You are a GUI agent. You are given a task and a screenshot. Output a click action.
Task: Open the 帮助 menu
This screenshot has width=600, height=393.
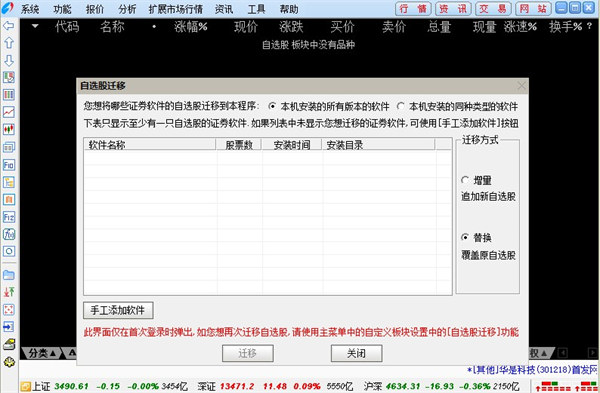(289, 9)
